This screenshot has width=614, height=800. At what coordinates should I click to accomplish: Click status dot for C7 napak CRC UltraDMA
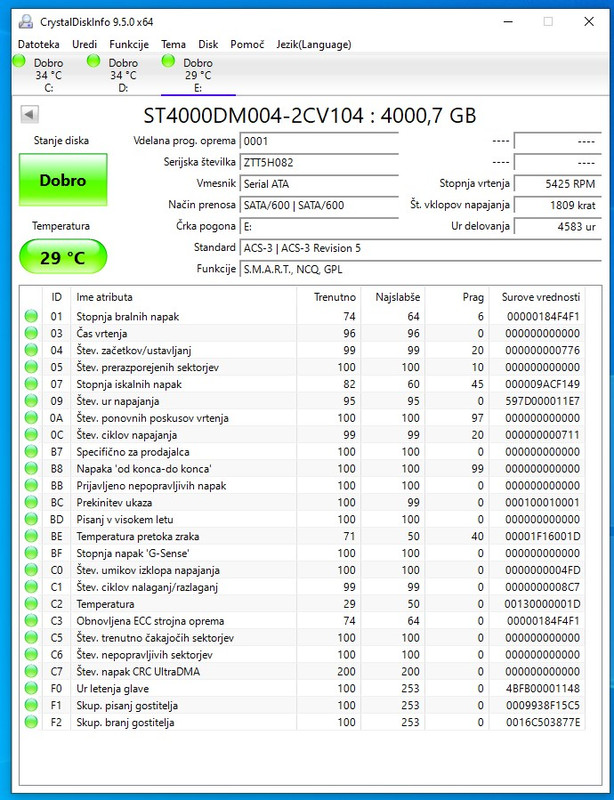click(31, 671)
